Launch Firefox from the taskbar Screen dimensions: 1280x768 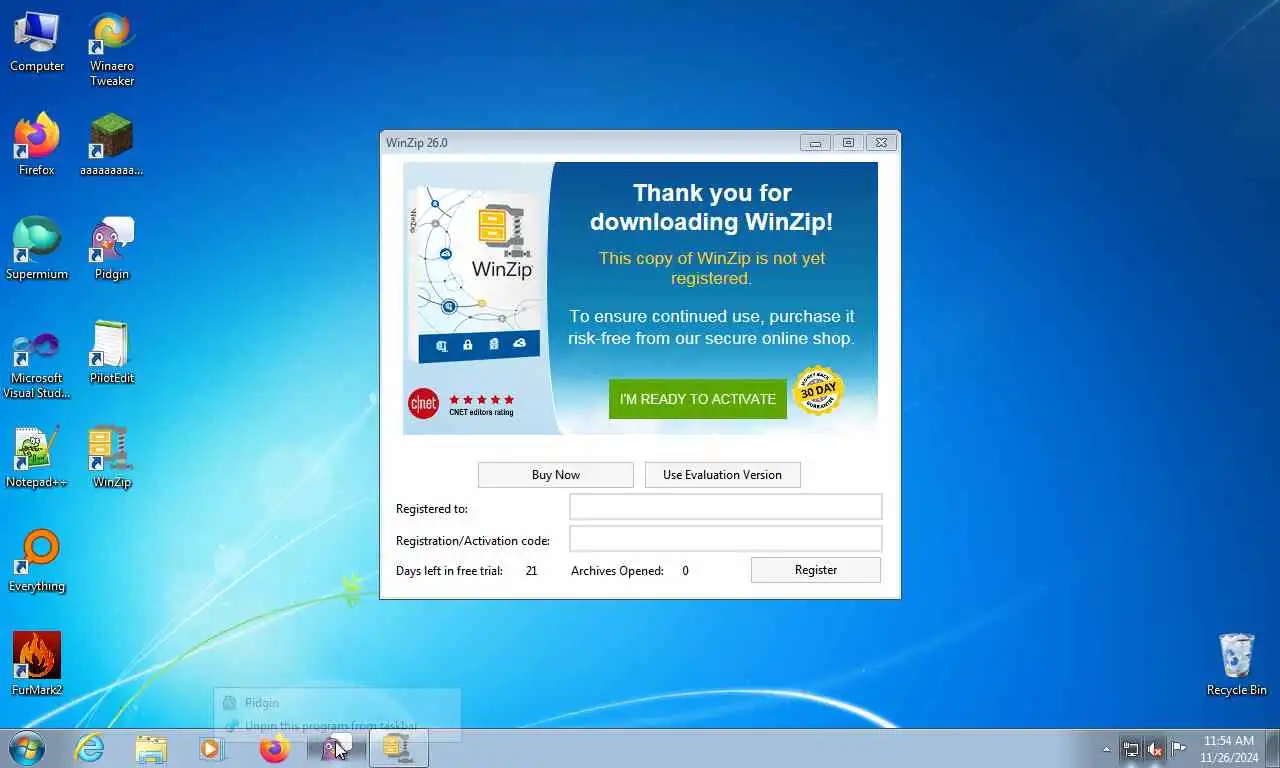[x=274, y=748]
